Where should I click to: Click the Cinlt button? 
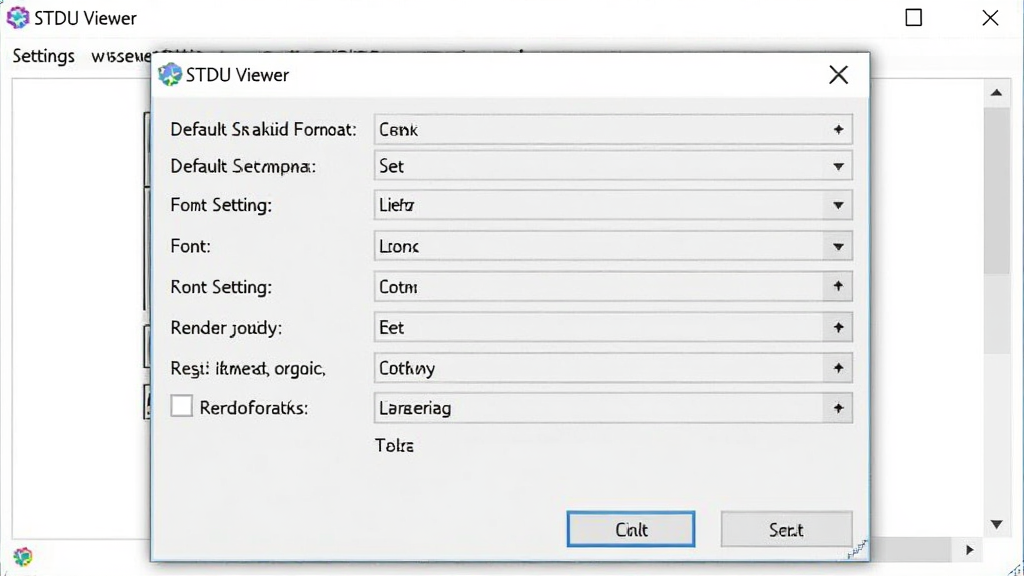pyautogui.click(x=631, y=529)
